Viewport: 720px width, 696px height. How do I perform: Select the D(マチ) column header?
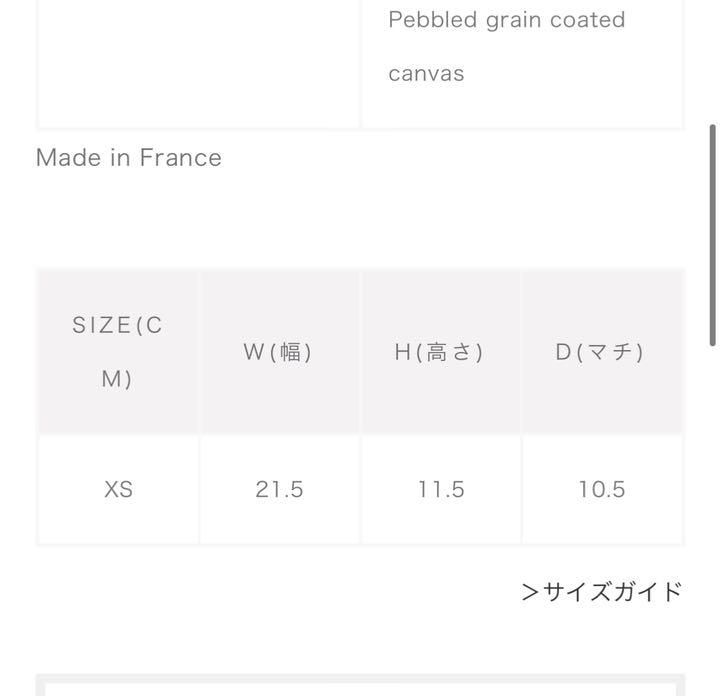tap(602, 352)
